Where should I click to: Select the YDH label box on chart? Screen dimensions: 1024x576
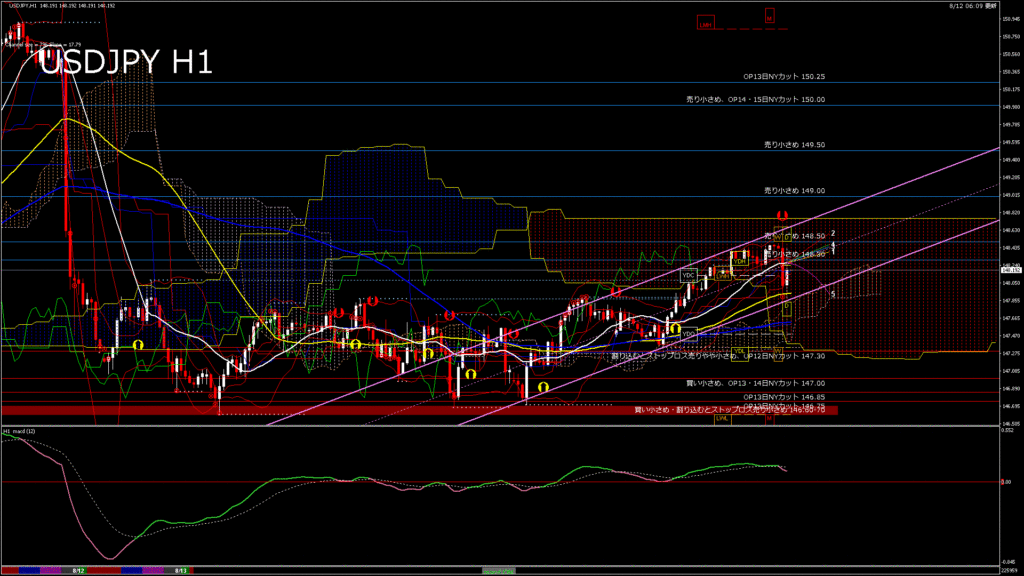(x=740, y=262)
